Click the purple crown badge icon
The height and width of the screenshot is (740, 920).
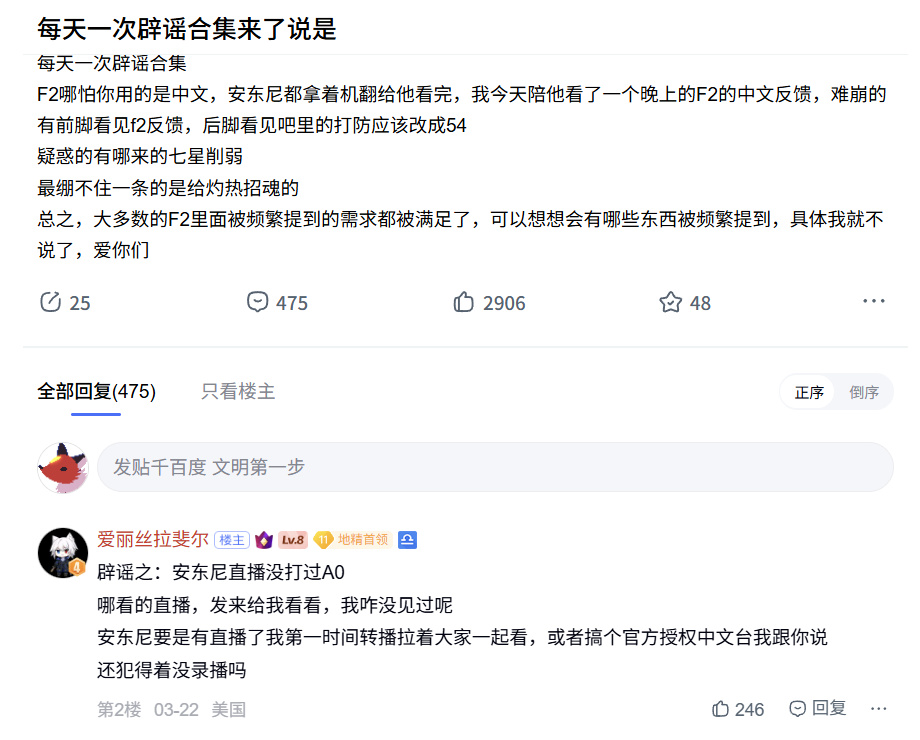pyautogui.click(x=264, y=540)
